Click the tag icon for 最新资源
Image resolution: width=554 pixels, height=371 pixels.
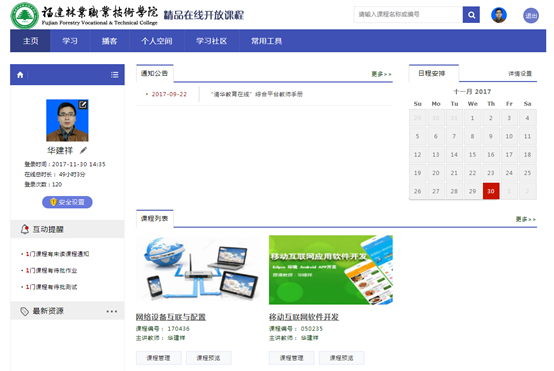coord(24,311)
